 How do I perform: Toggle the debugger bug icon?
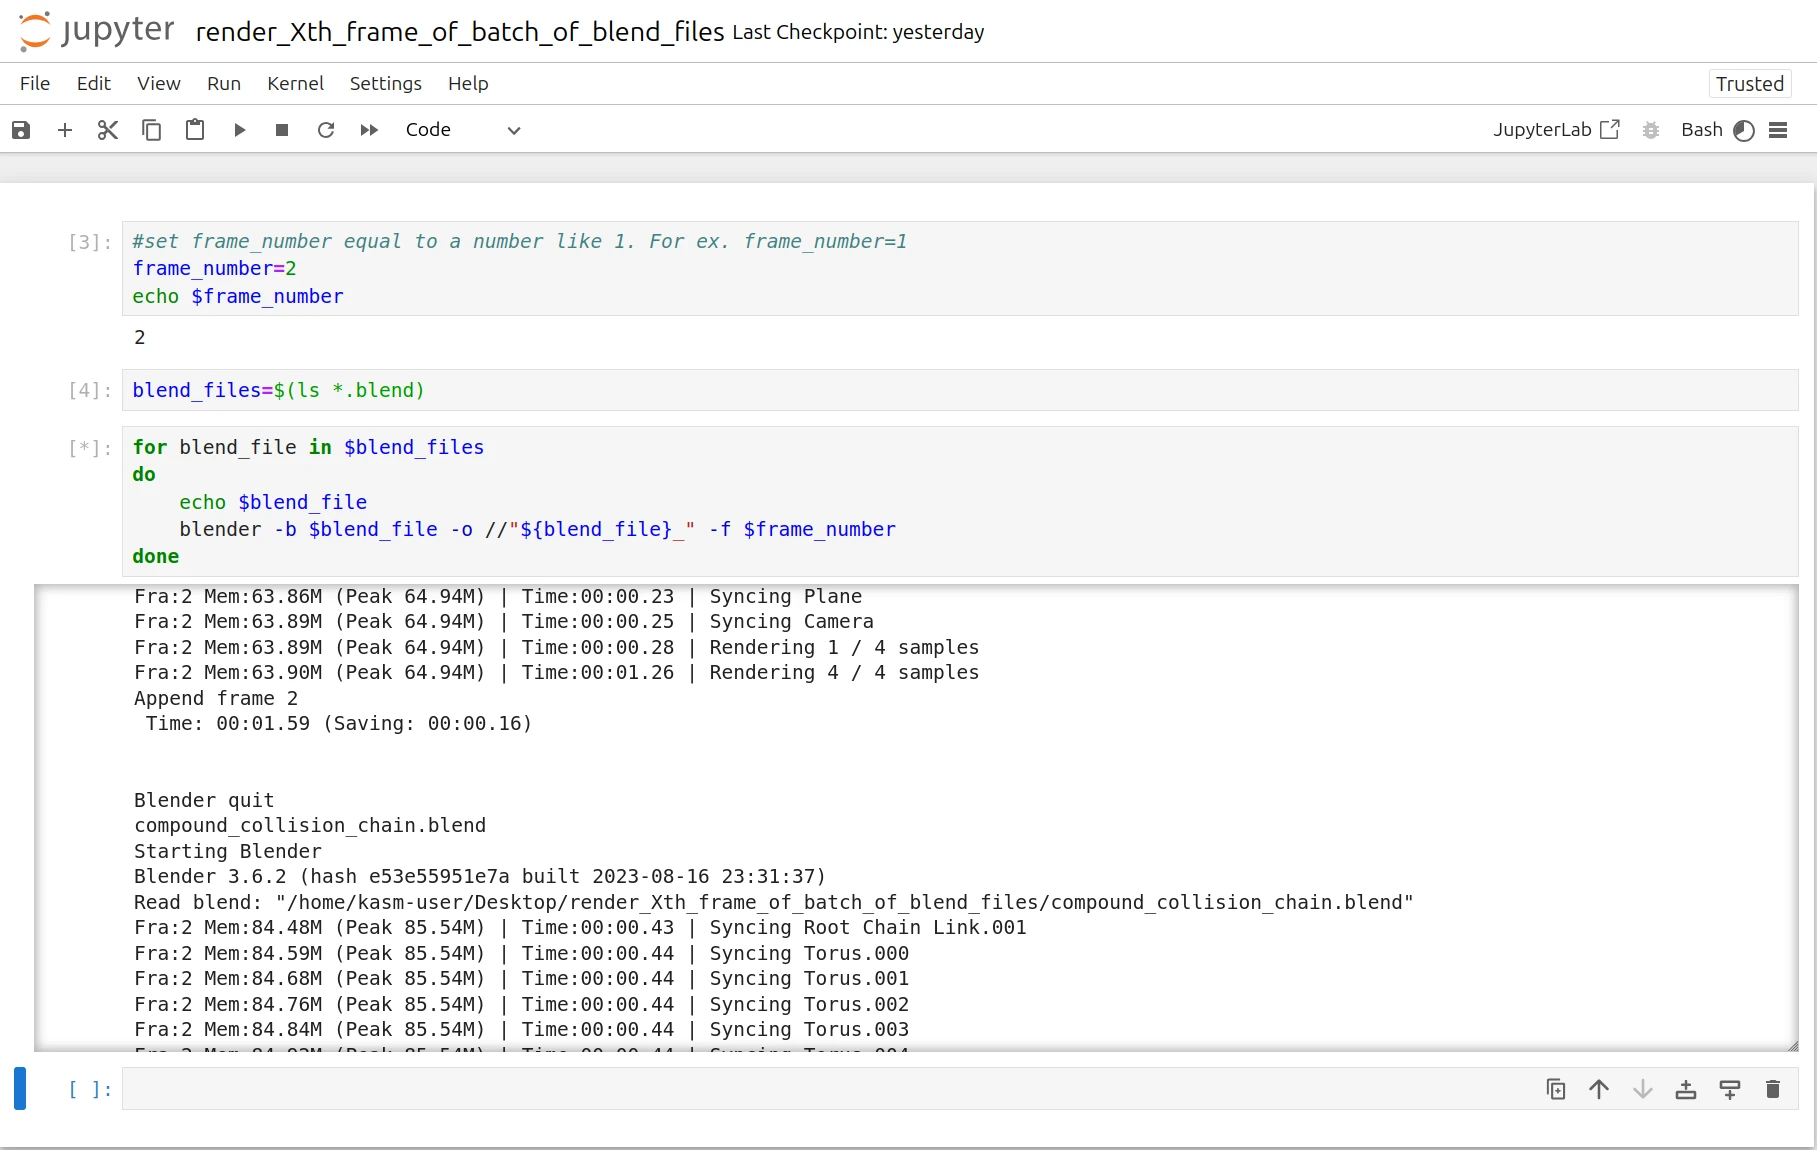click(x=1651, y=130)
